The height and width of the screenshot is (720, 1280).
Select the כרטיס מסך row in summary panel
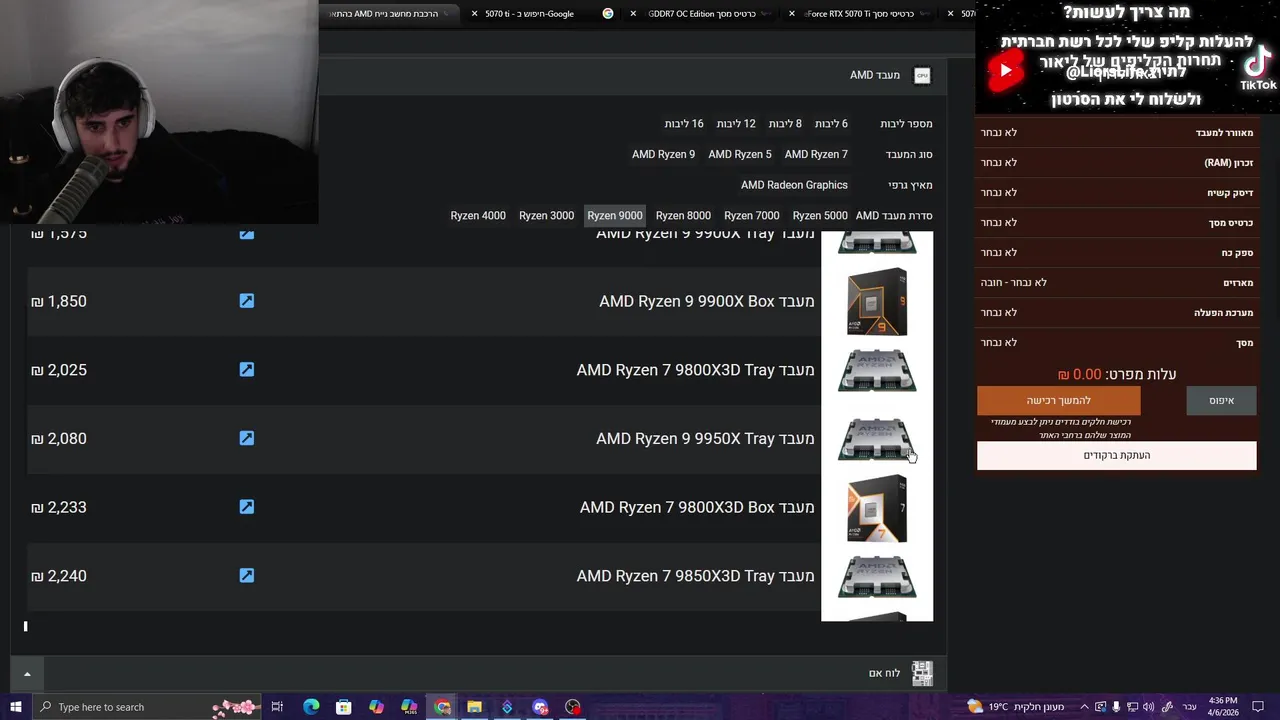pyautogui.click(x=1116, y=223)
